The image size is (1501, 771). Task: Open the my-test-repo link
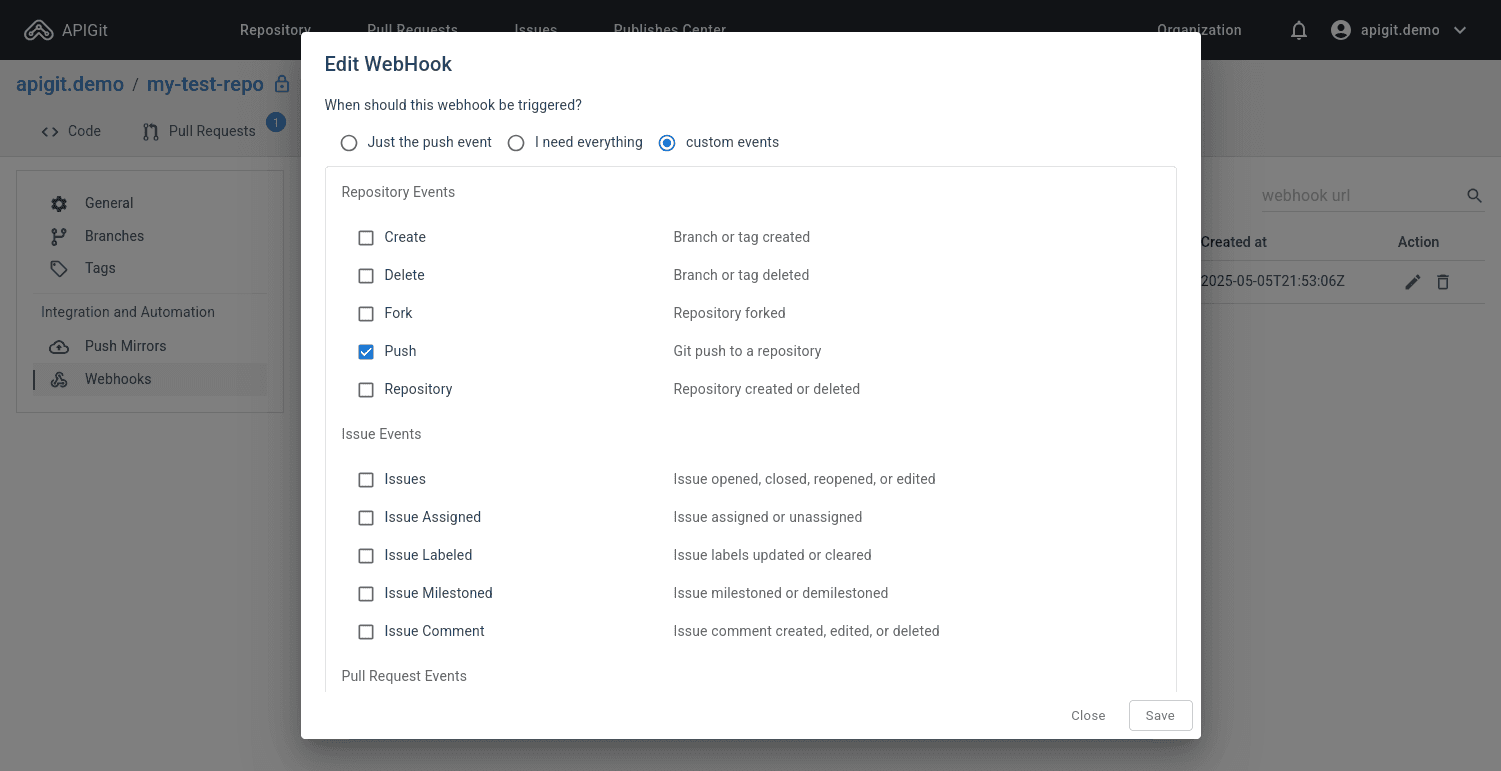coord(205,84)
